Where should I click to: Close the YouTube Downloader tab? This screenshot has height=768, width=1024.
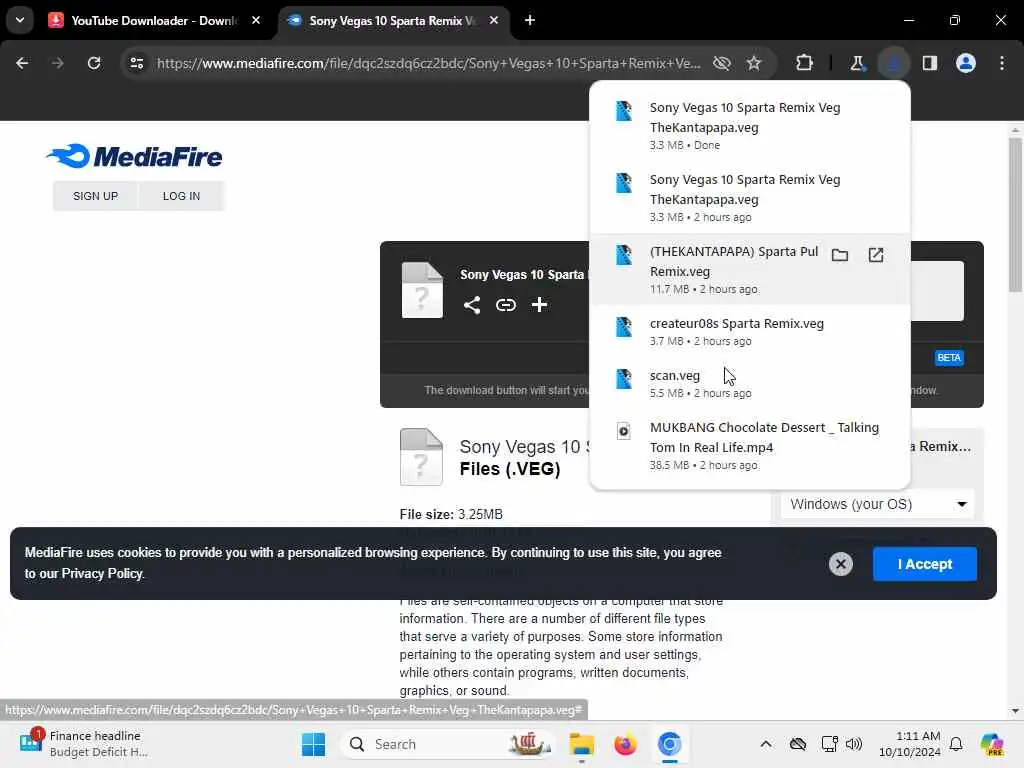pyautogui.click(x=256, y=20)
